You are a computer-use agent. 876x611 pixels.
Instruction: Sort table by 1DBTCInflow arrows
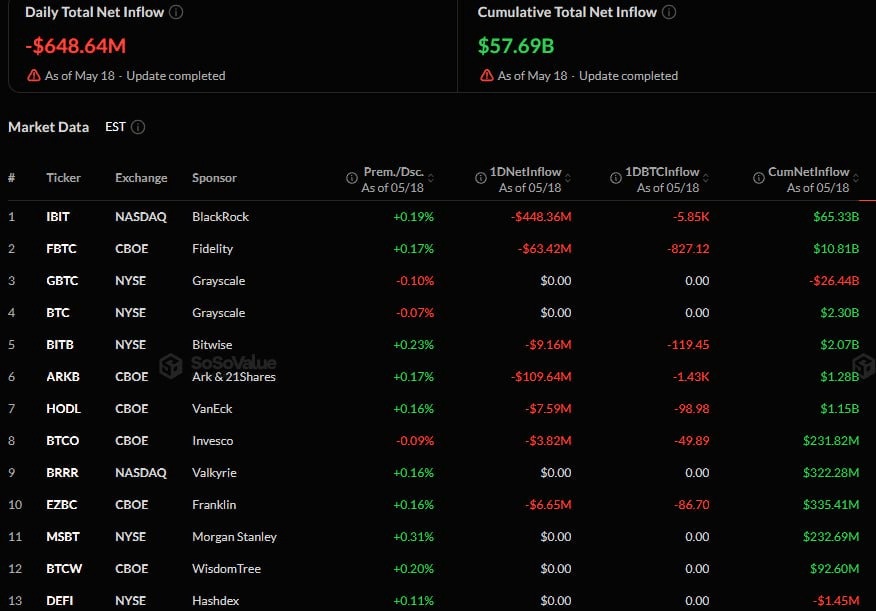(x=706, y=178)
